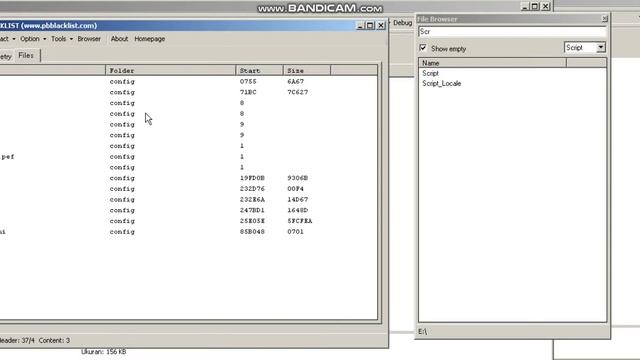Click the Ukuran: 156 KB label
The height and width of the screenshot is (360, 640).
click(104, 351)
